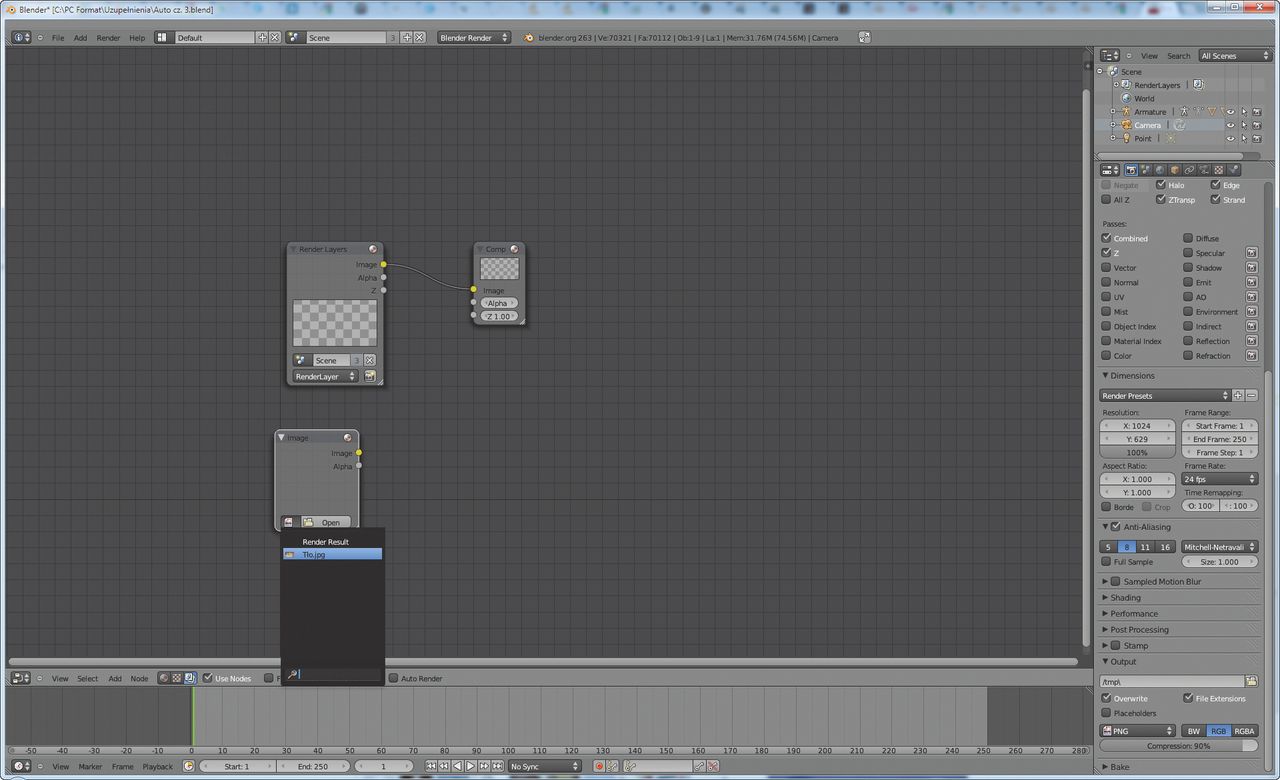This screenshot has height=780, width=1280.
Task: Jump to the first frame in timeline
Action: 431,767
